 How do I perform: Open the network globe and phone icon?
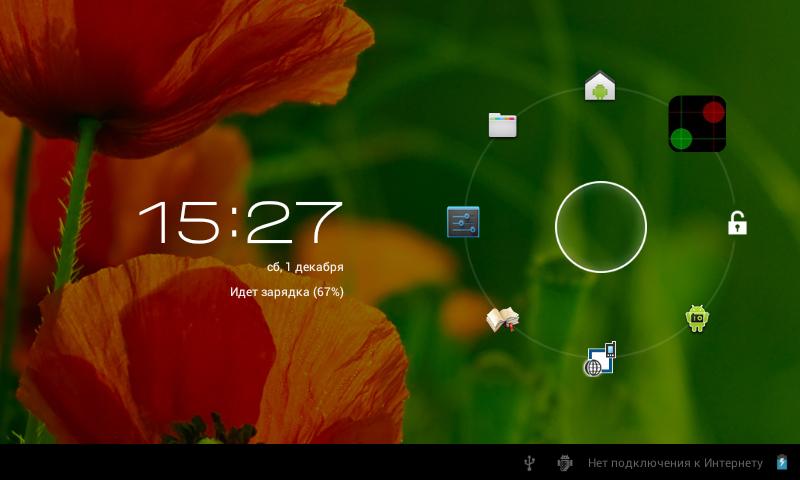pos(600,359)
